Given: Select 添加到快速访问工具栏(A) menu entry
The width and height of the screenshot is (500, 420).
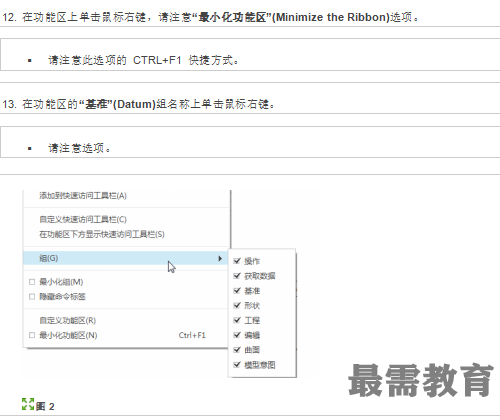Looking at the screenshot, I should (x=83, y=196).
